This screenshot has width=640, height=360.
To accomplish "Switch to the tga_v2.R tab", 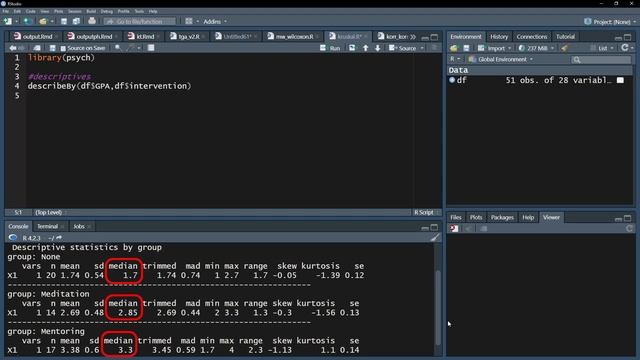I will (x=187, y=37).
